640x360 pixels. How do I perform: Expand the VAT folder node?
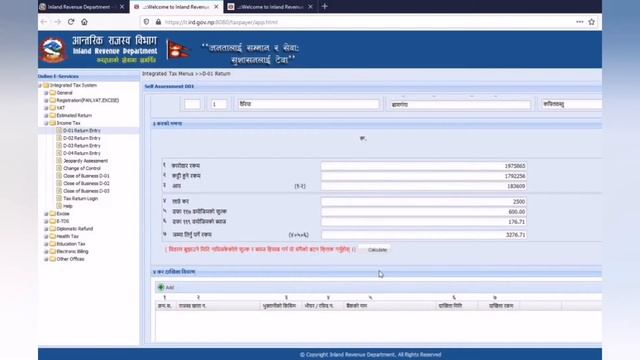[x=46, y=108]
